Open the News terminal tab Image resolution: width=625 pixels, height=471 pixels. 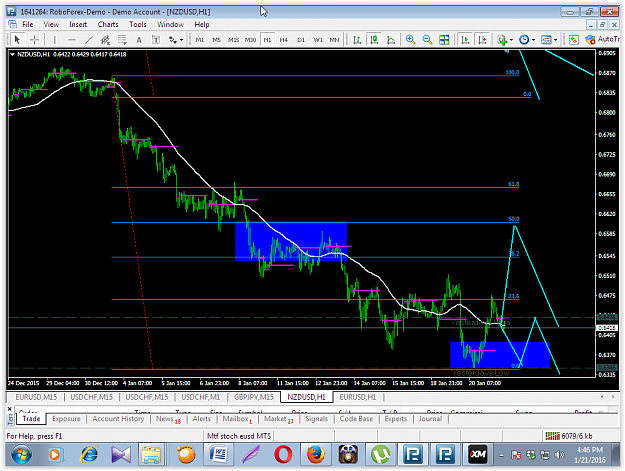point(168,419)
